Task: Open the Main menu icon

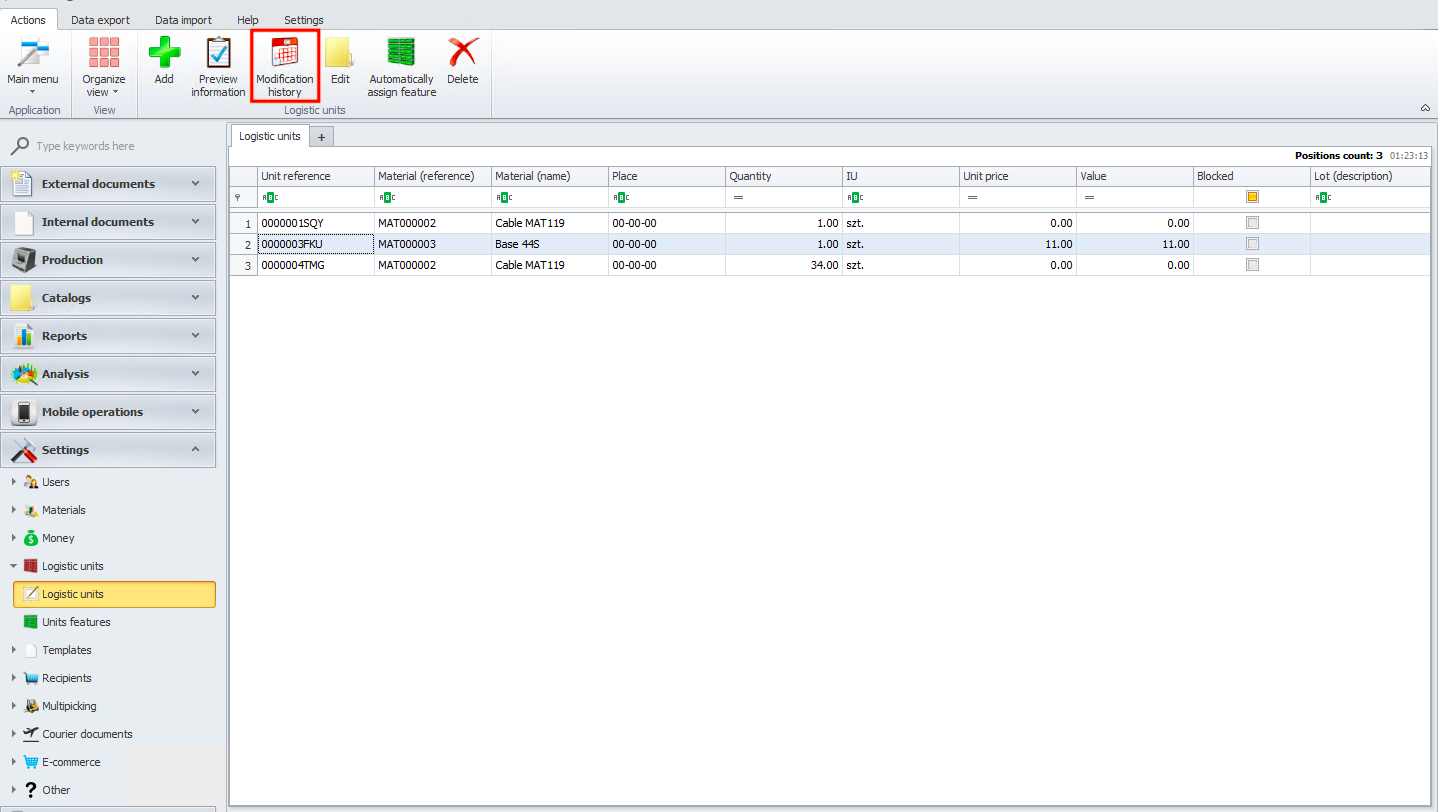Action: pos(33,53)
